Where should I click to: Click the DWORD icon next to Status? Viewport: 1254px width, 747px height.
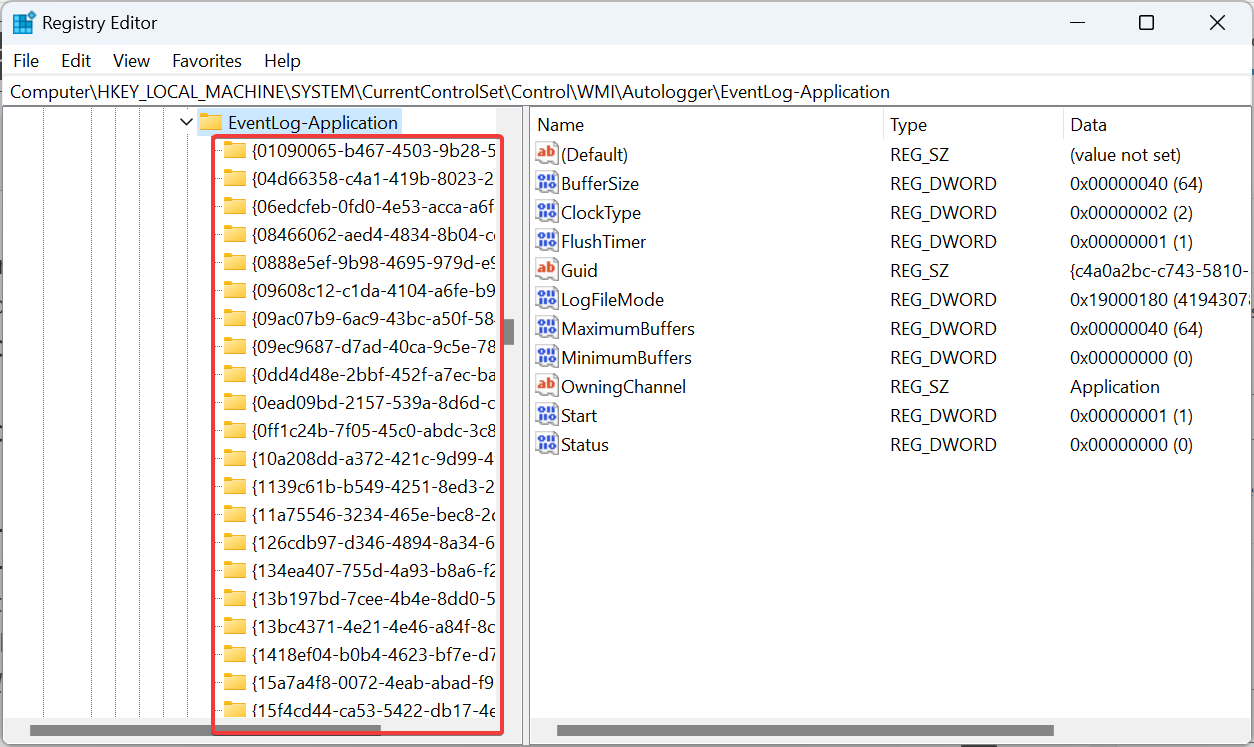coord(546,443)
